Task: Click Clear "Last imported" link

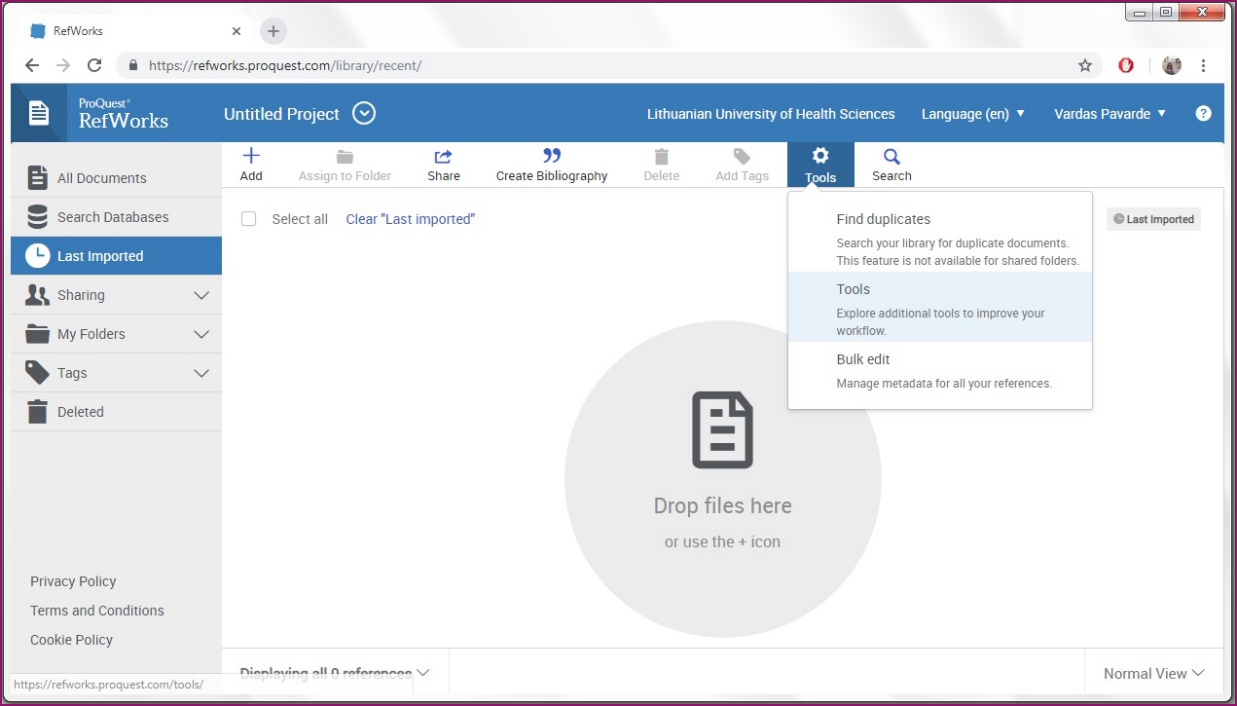Action: coord(410,219)
